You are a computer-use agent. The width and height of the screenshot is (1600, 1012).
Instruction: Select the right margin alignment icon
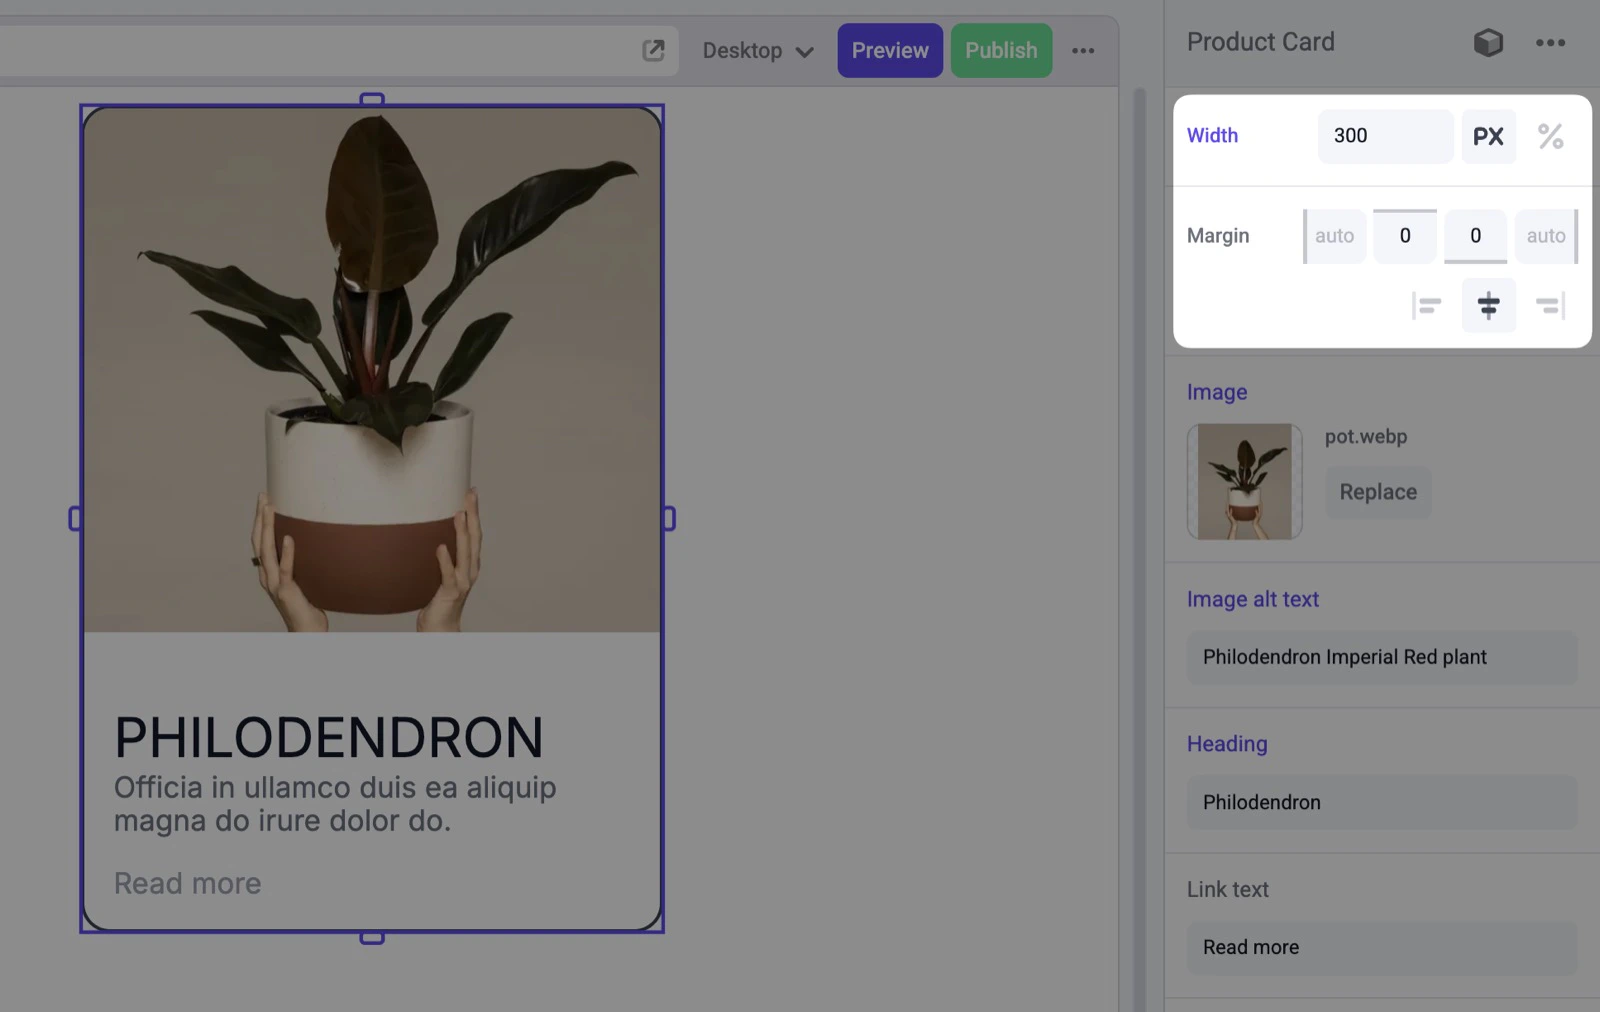pyautogui.click(x=1549, y=306)
